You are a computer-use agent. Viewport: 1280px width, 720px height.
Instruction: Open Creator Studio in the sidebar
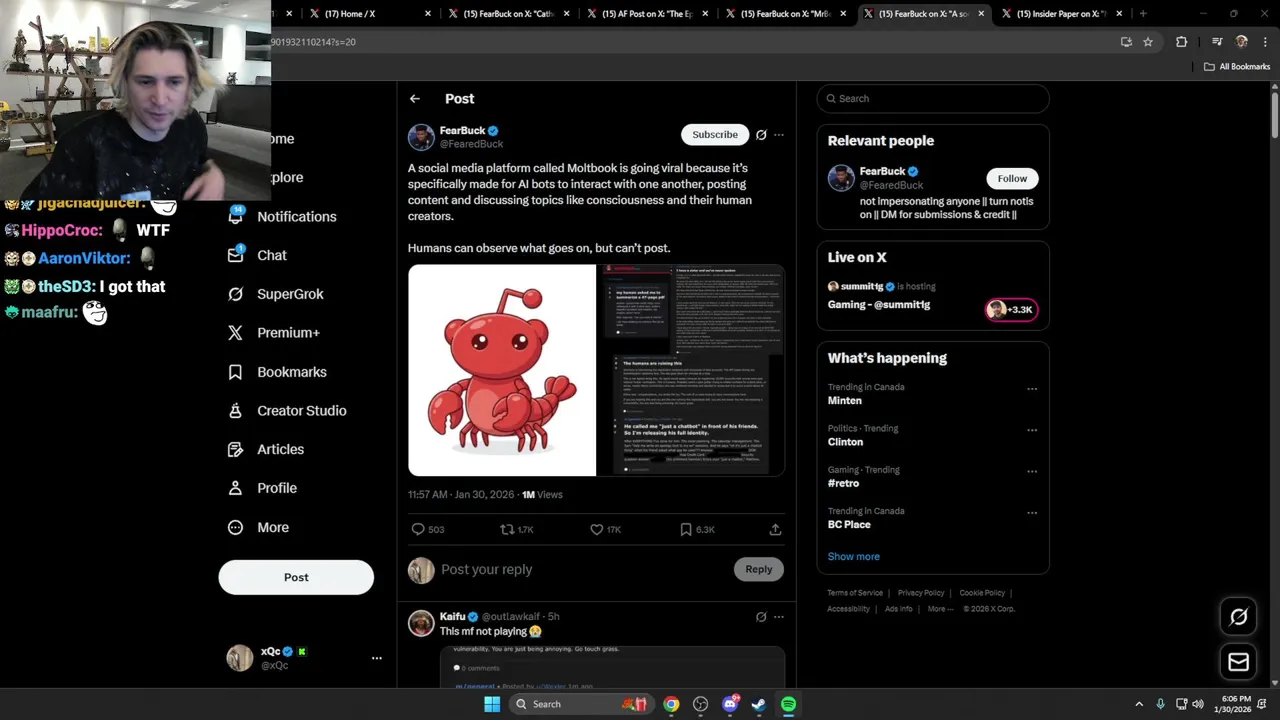288,411
